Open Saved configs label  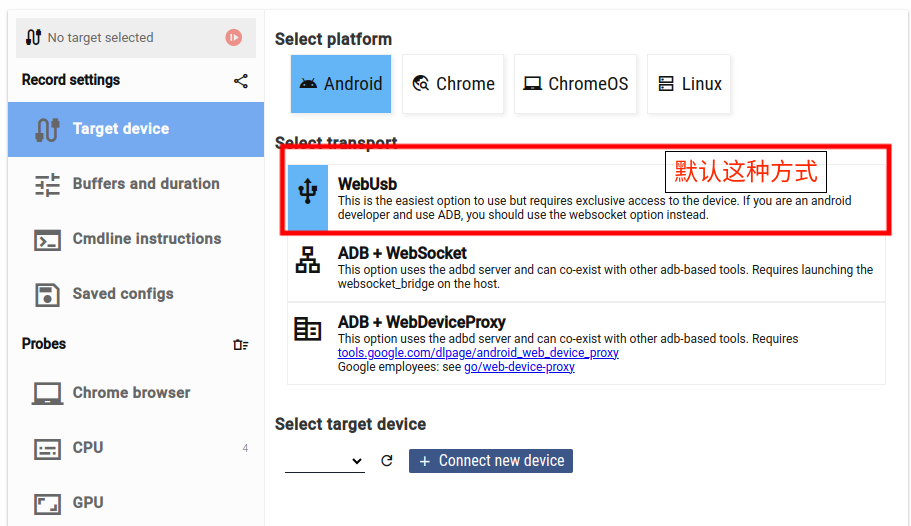click(123, 294)
